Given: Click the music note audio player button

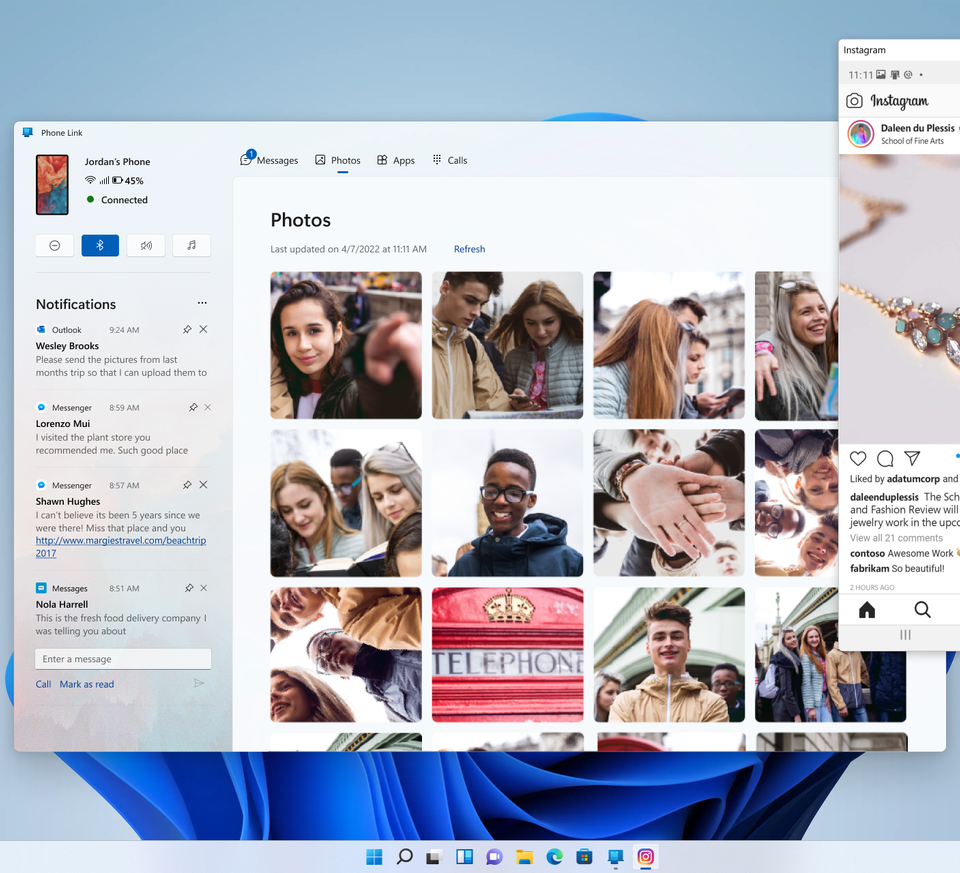Looking at the screenshot, I should click(191, 245).
